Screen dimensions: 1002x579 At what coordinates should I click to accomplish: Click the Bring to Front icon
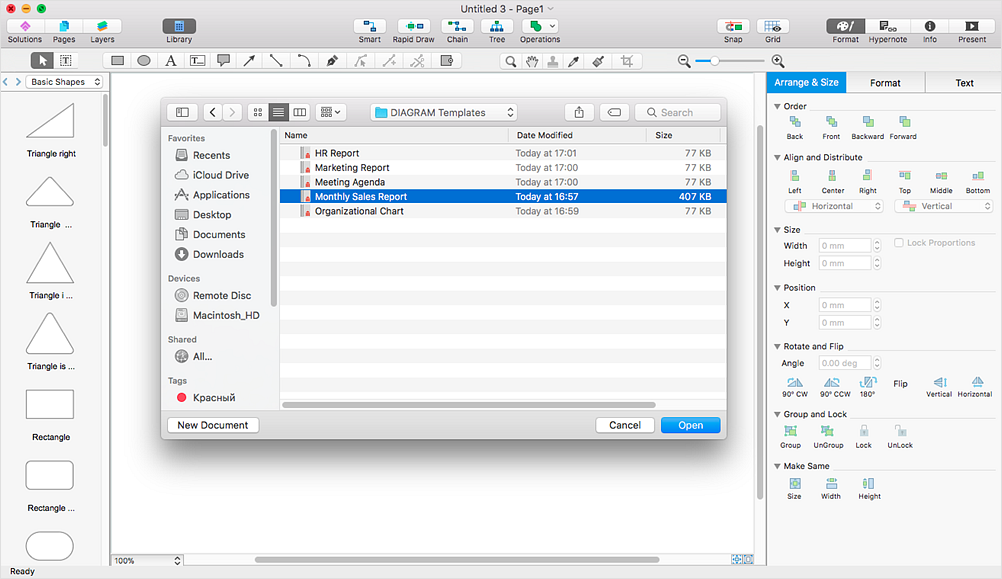coord(831,123)
